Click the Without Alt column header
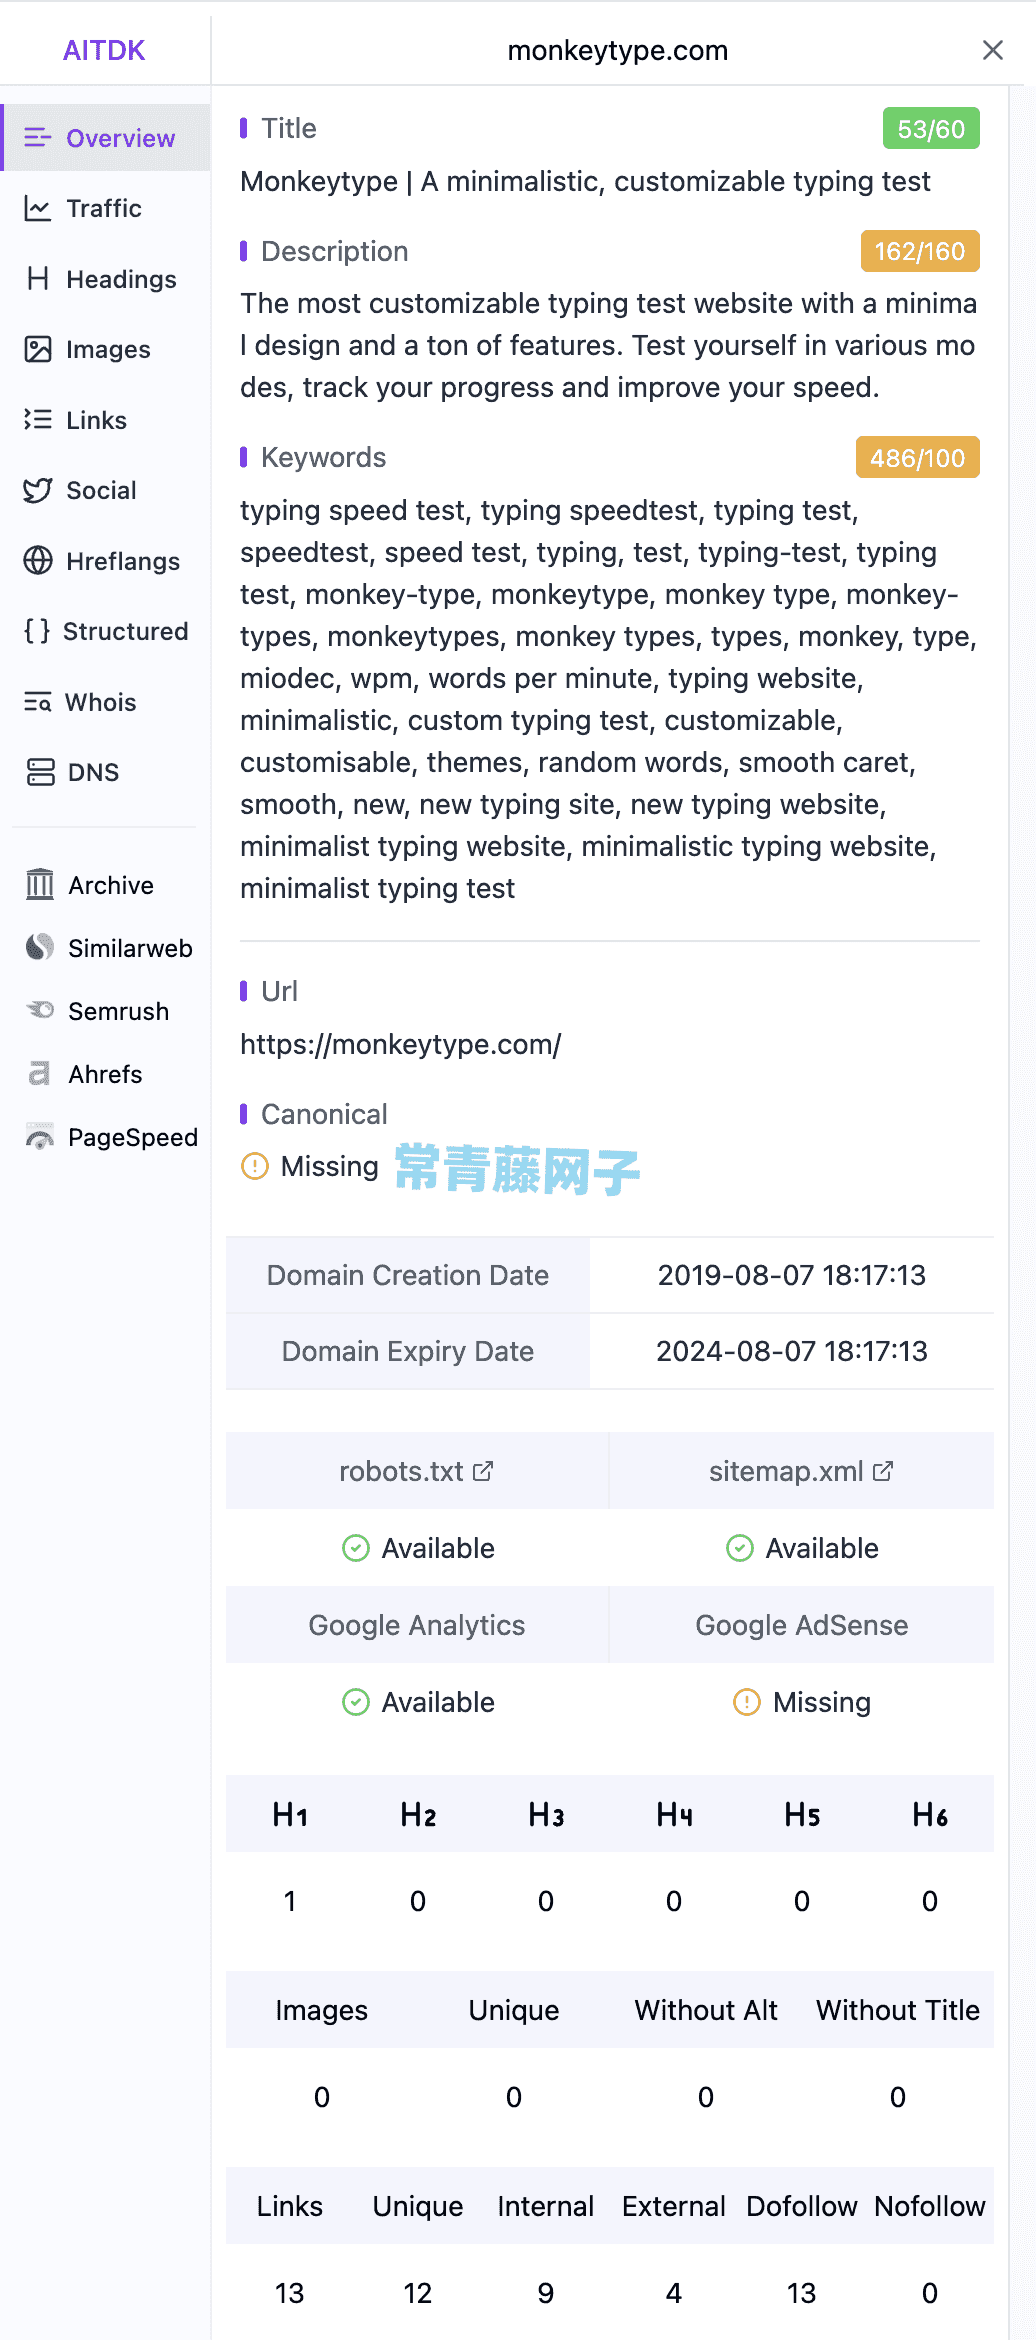1036x2340 pixels. 706,2010
